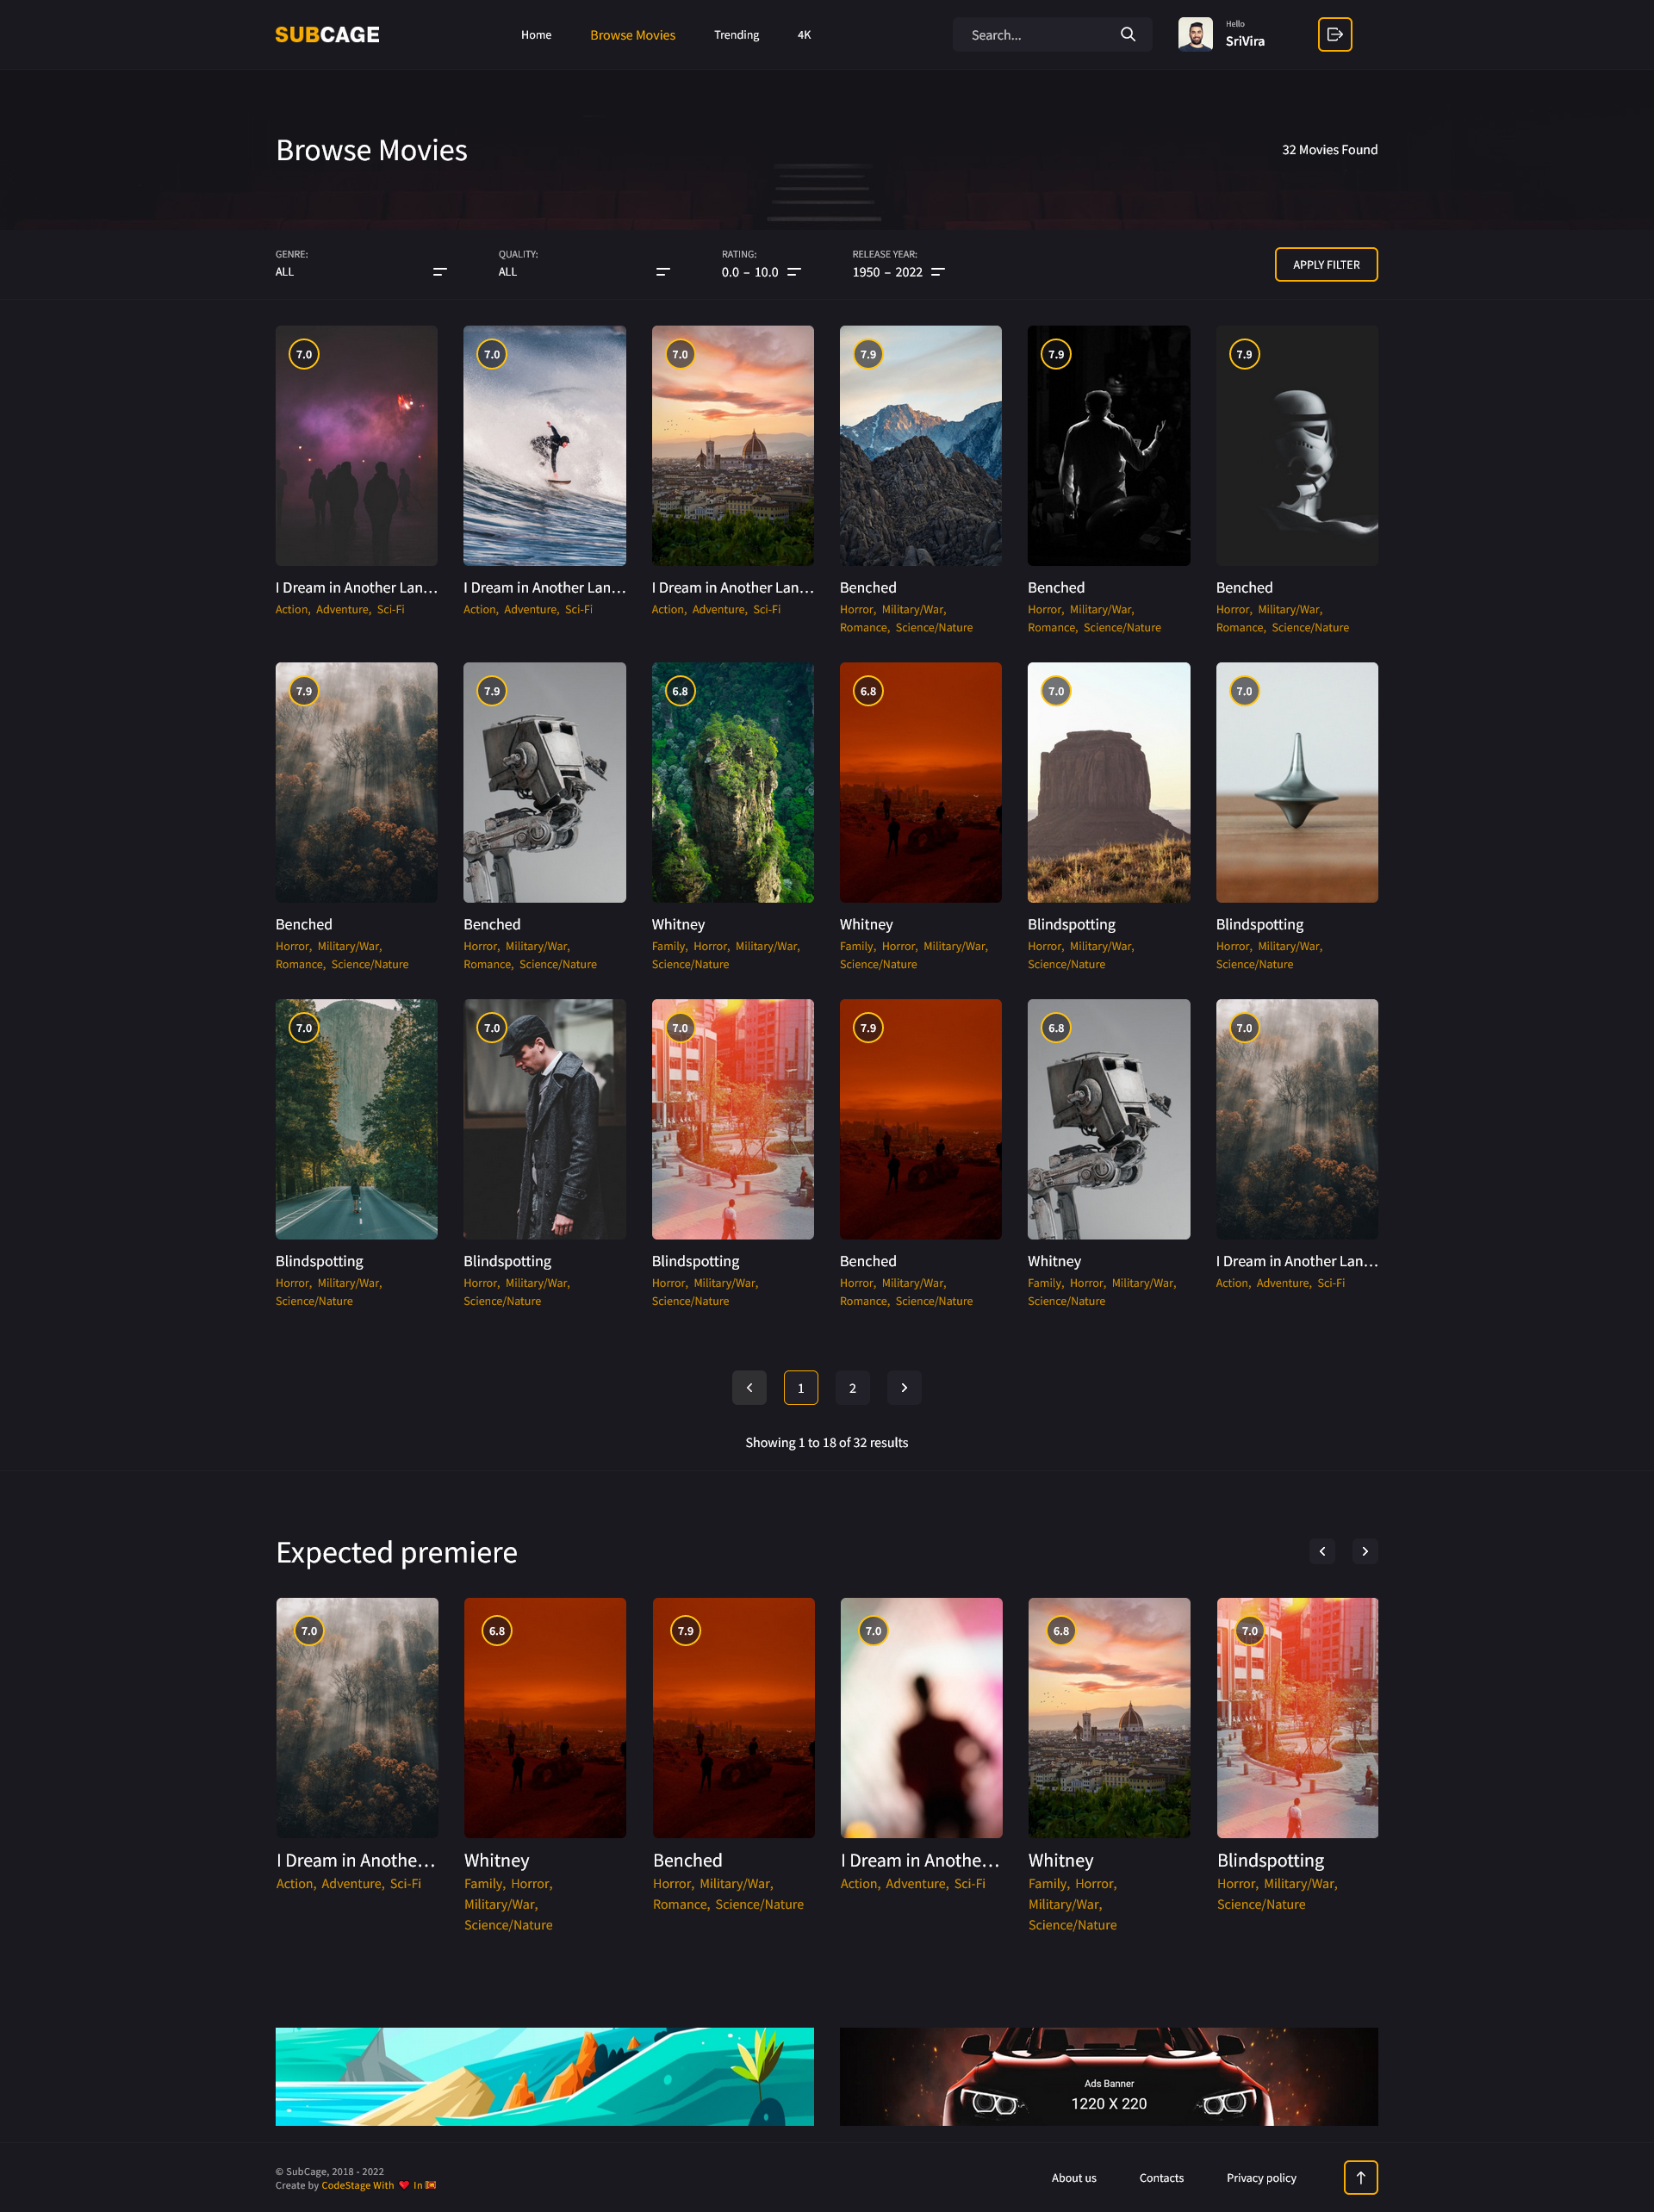Open the 4K menu item
The image size is (1654, 2212).
pyautogui.click(x=804, y=35)
